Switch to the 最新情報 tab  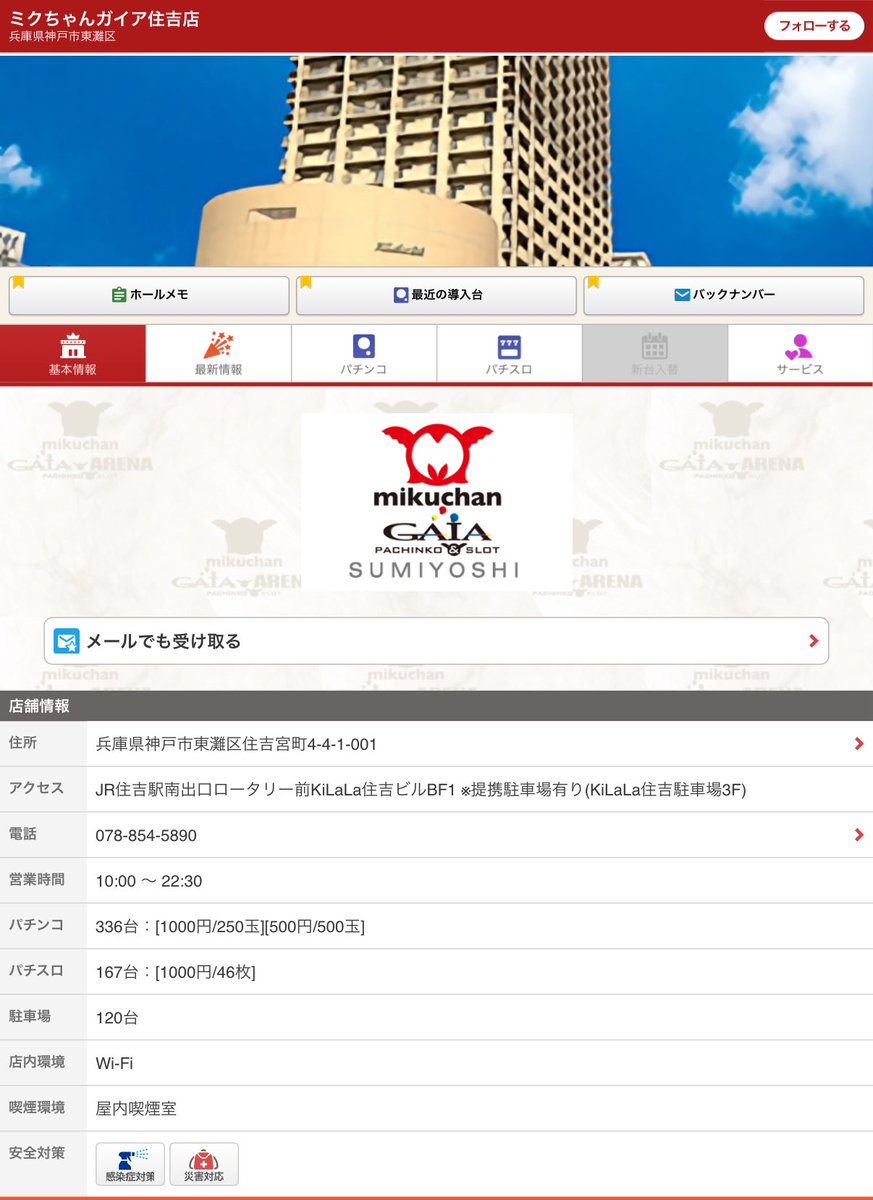pyautogui.click(x=218, y=353)
